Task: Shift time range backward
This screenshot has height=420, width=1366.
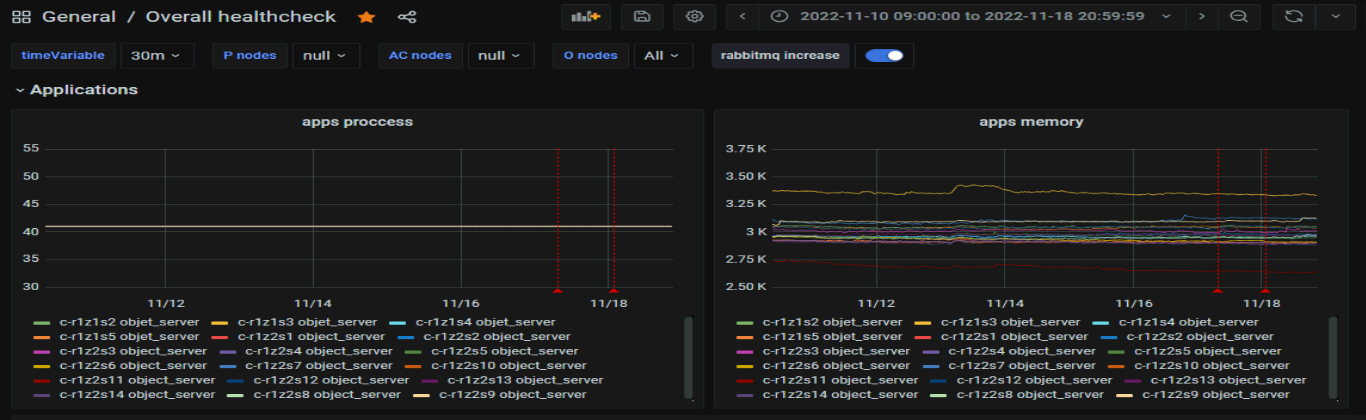Action: 742,17
